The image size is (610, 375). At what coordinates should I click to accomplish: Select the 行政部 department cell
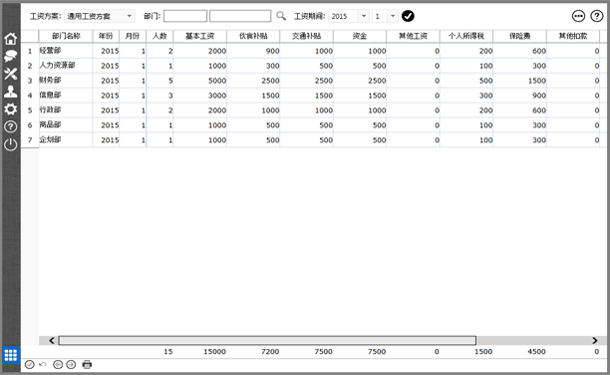pyautogui.click(x=66, y=110)
